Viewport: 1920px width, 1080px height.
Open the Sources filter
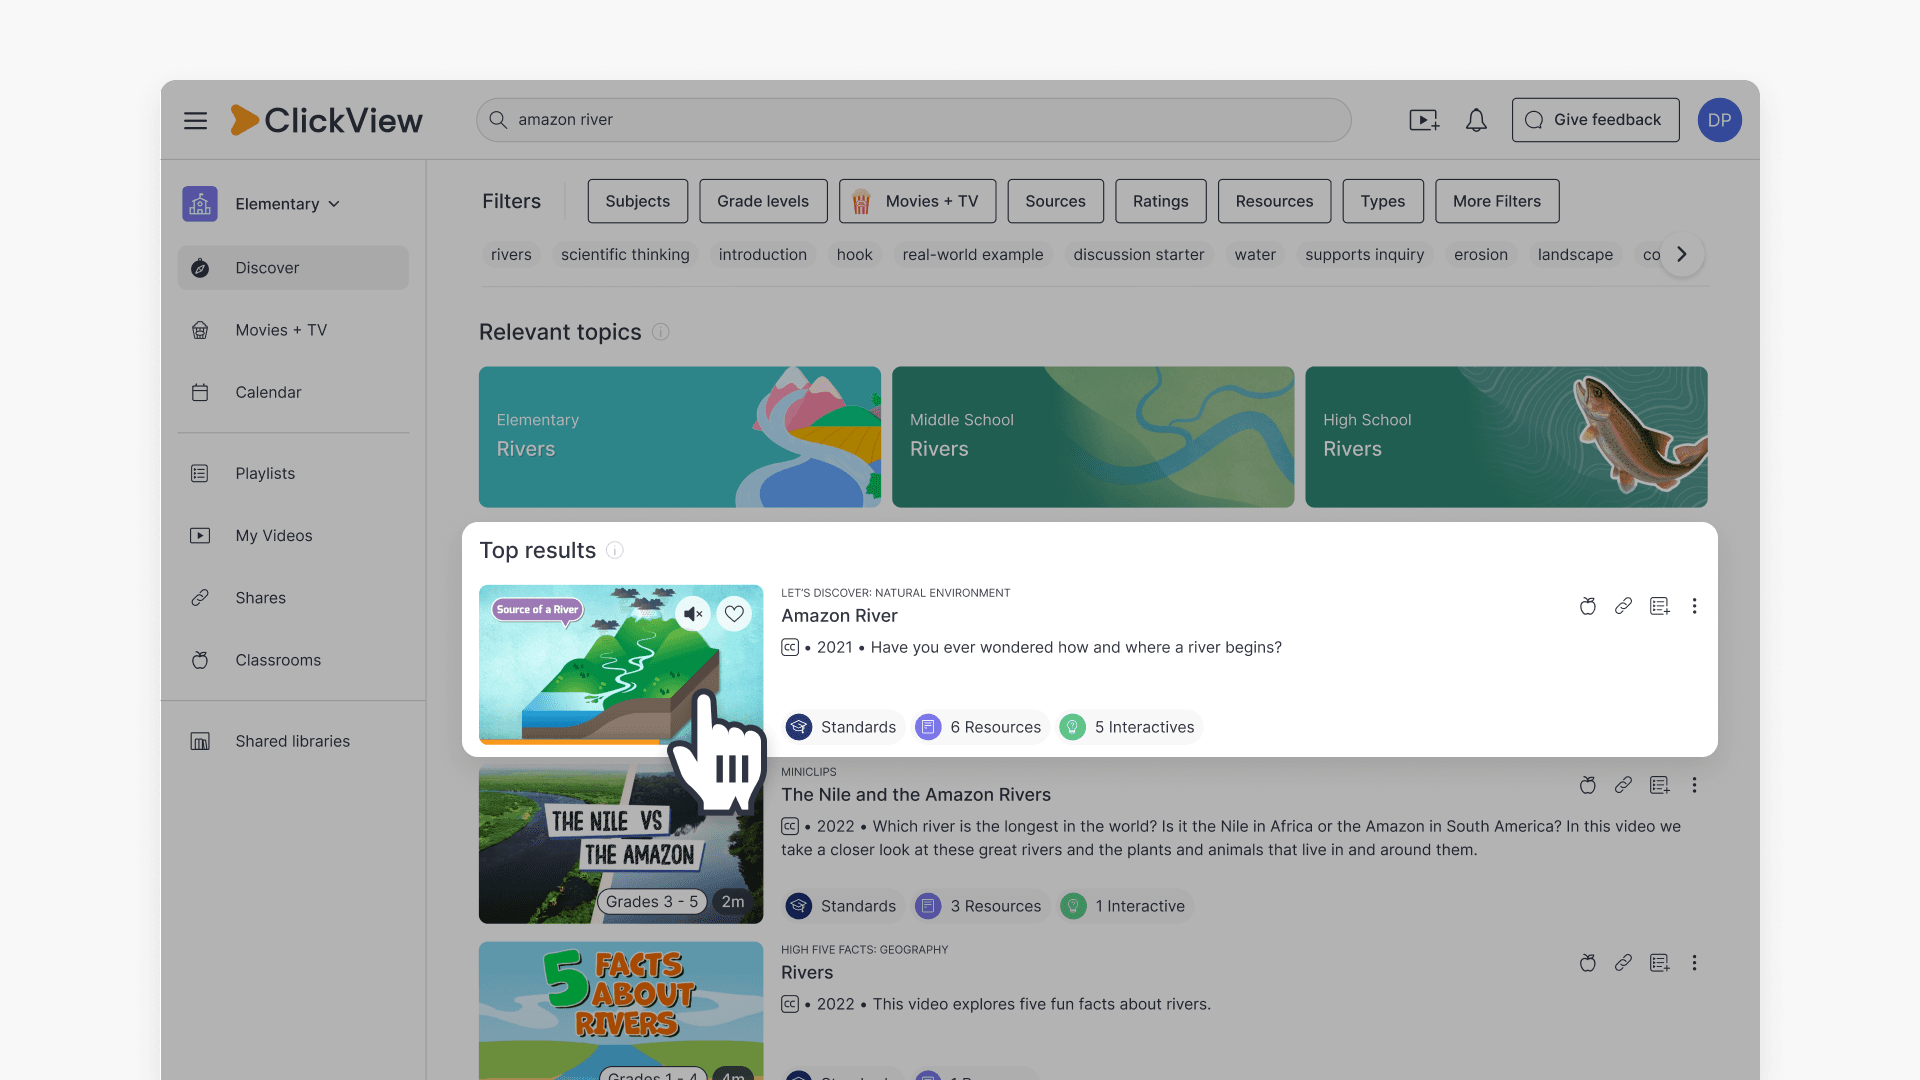(x=1055, y=201)
